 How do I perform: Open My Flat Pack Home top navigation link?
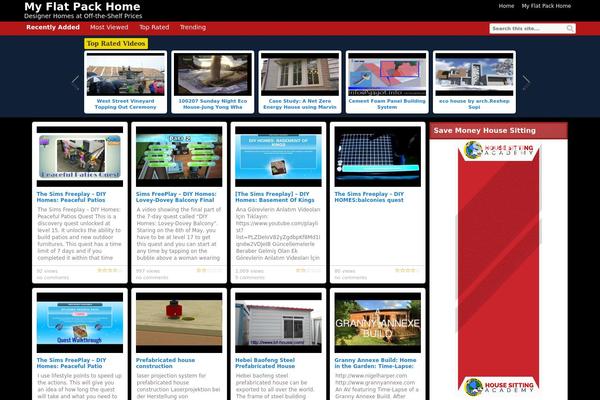tap(546, 6)
